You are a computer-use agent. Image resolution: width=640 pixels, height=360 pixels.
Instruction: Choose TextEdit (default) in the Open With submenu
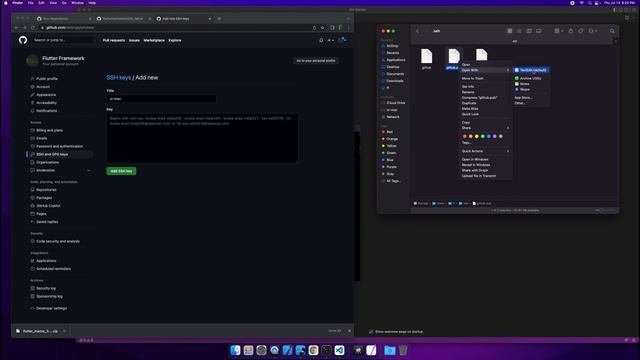coord(531,70)
